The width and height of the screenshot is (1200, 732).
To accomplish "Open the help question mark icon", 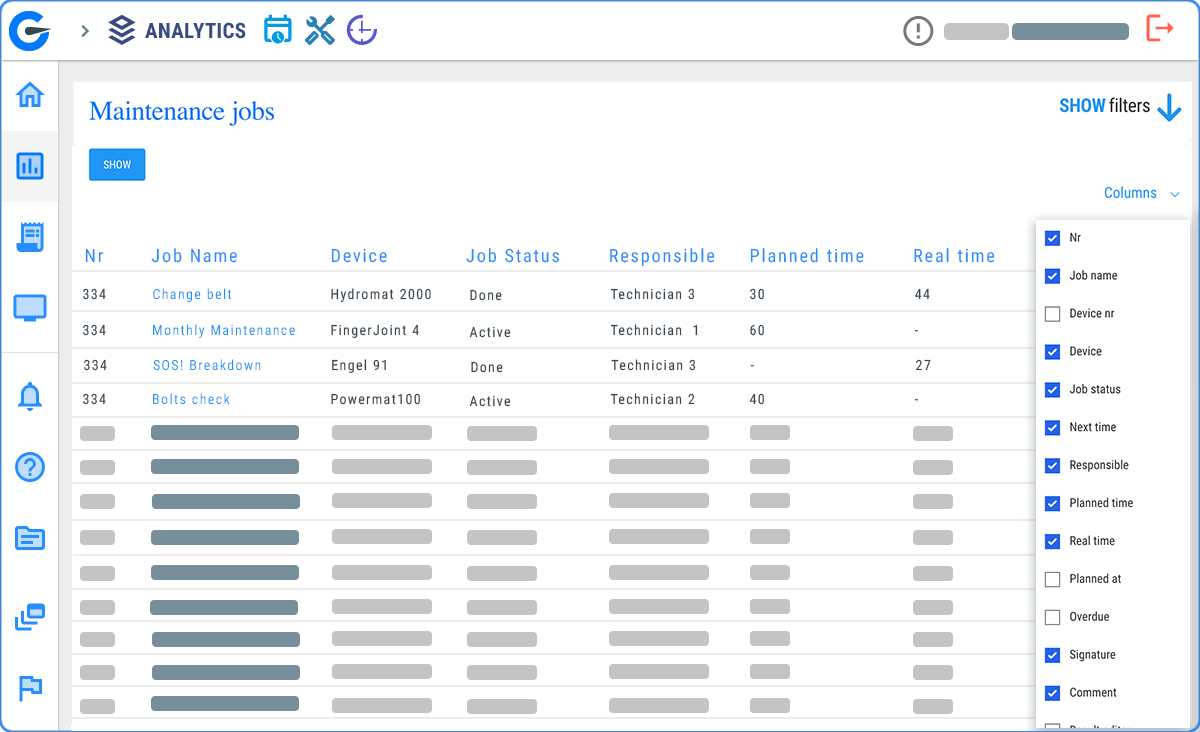I will tap(30, 467).
